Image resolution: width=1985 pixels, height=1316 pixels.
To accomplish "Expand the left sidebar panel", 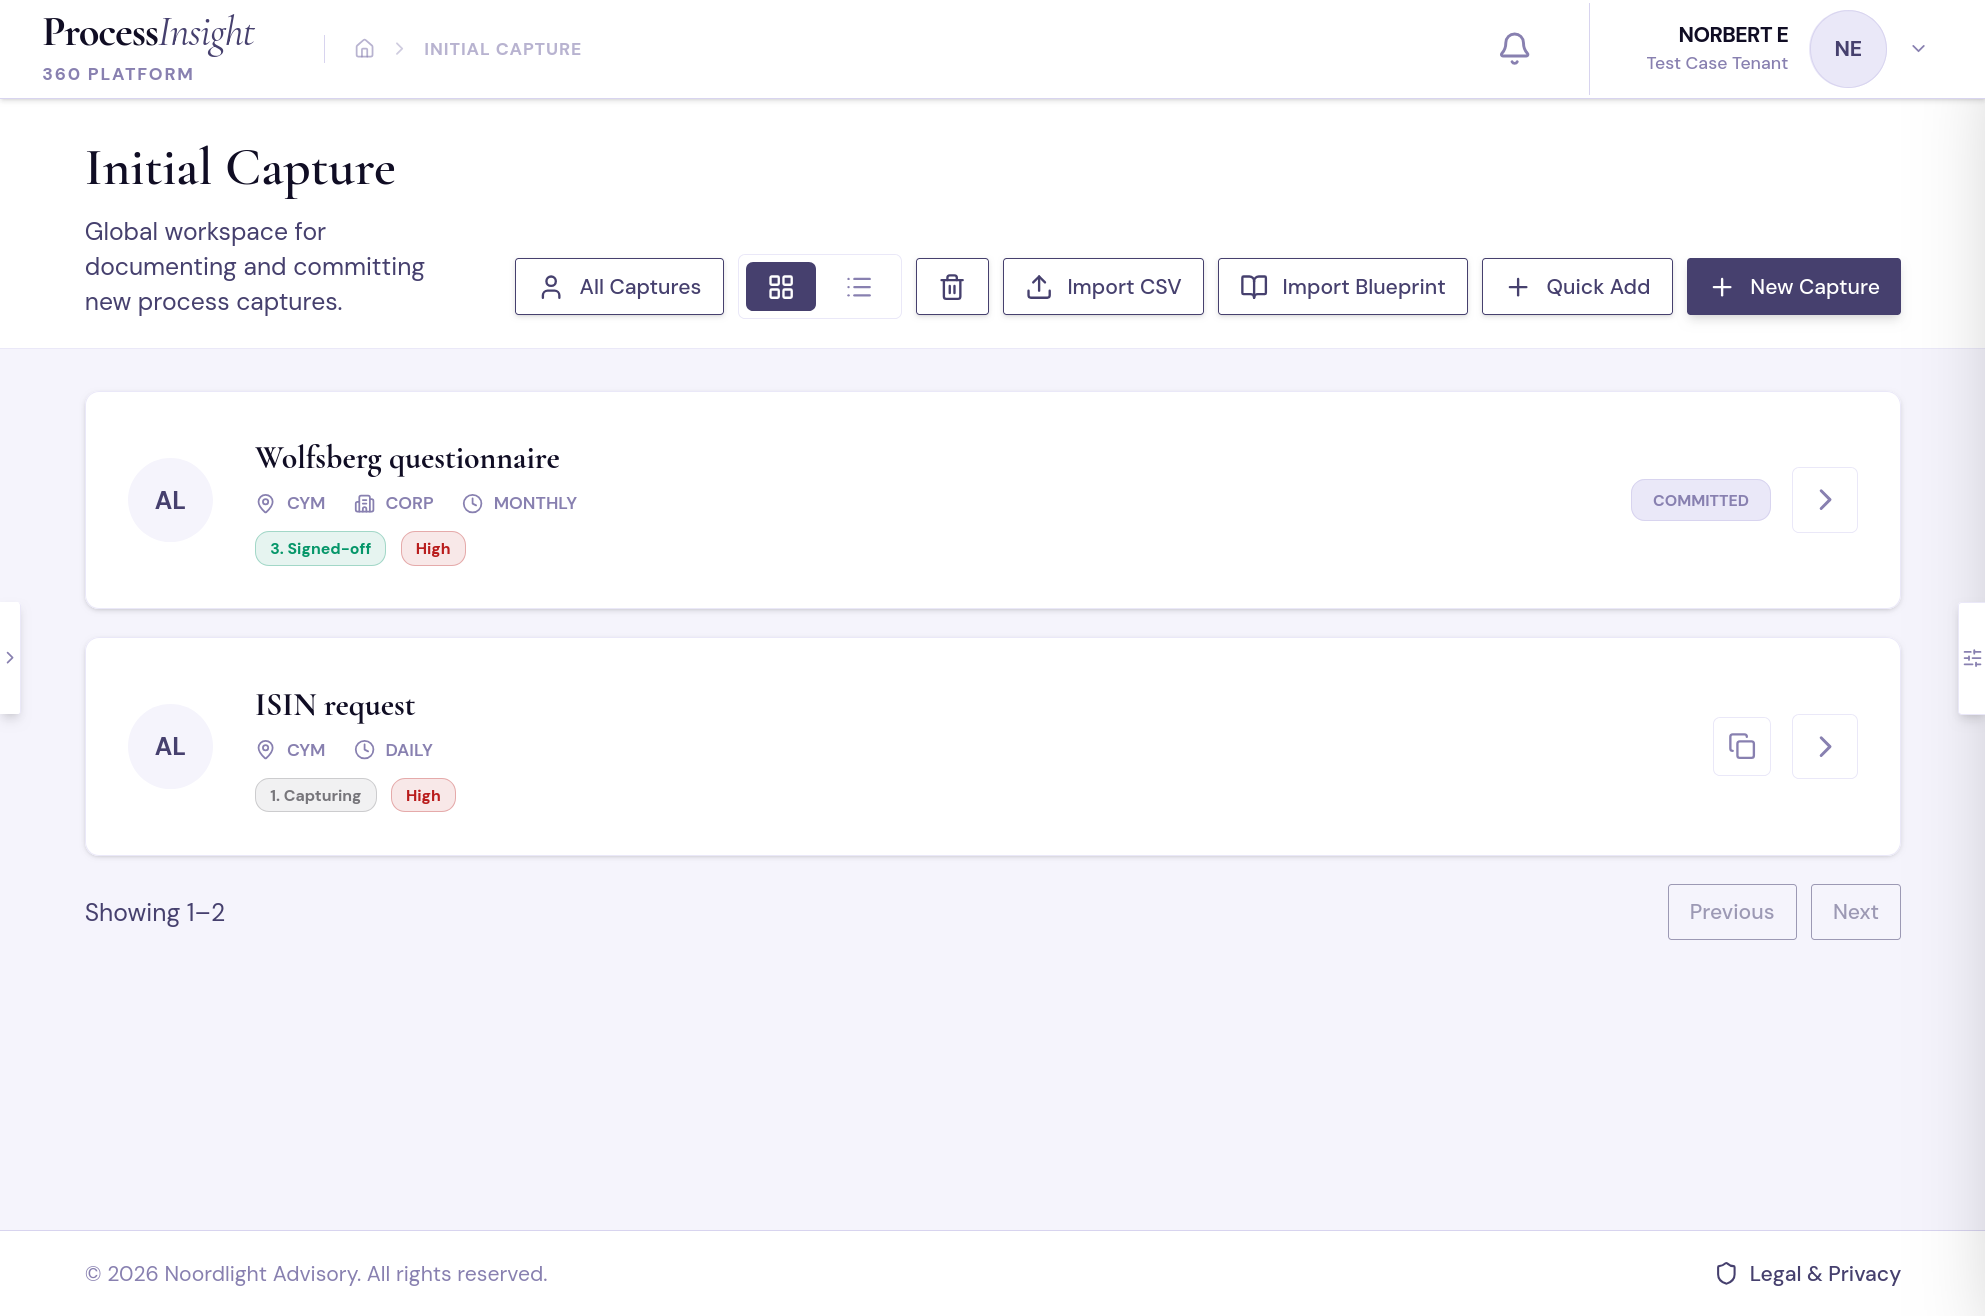I will pos(10,658).
